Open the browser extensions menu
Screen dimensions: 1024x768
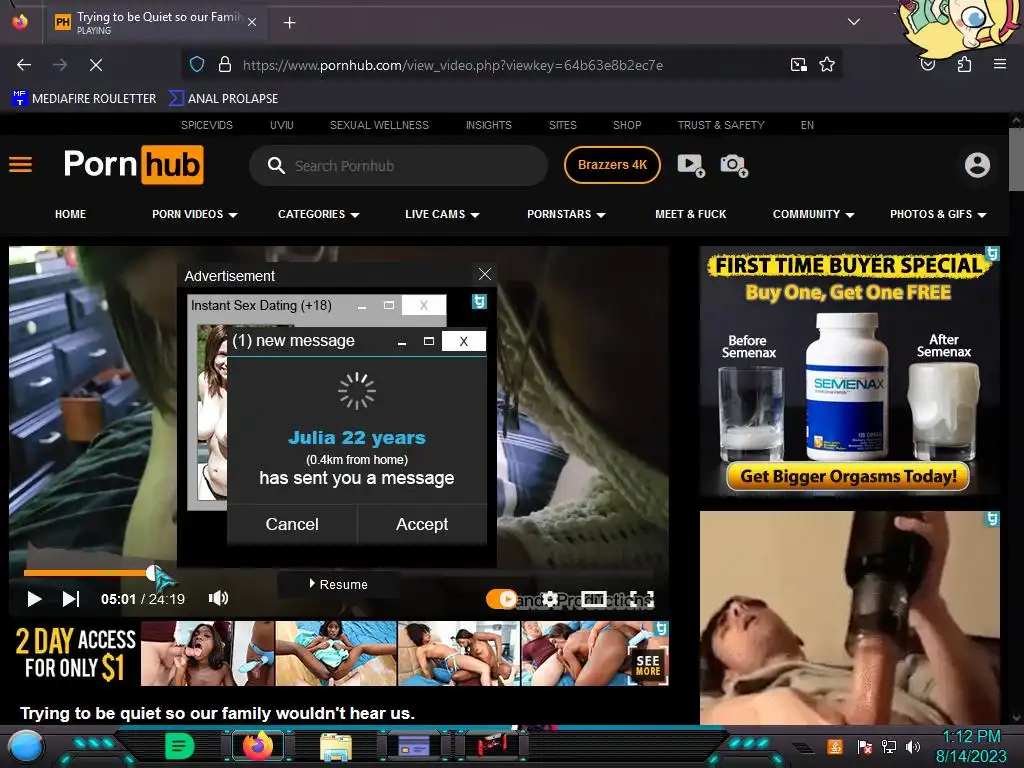[964, 65]
